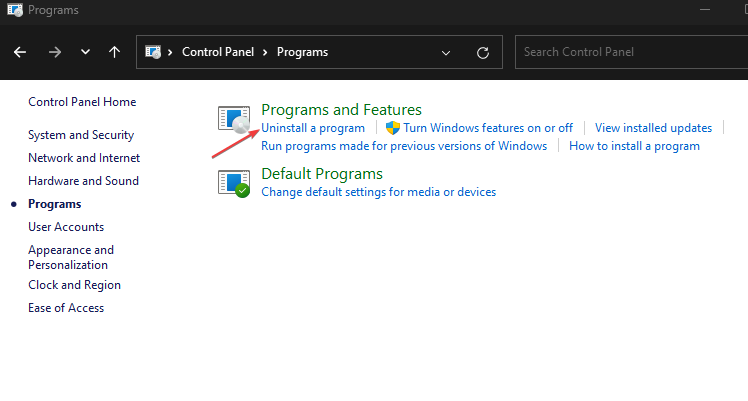
Task: Open Default Programs heading
Action: pos(322,174)
